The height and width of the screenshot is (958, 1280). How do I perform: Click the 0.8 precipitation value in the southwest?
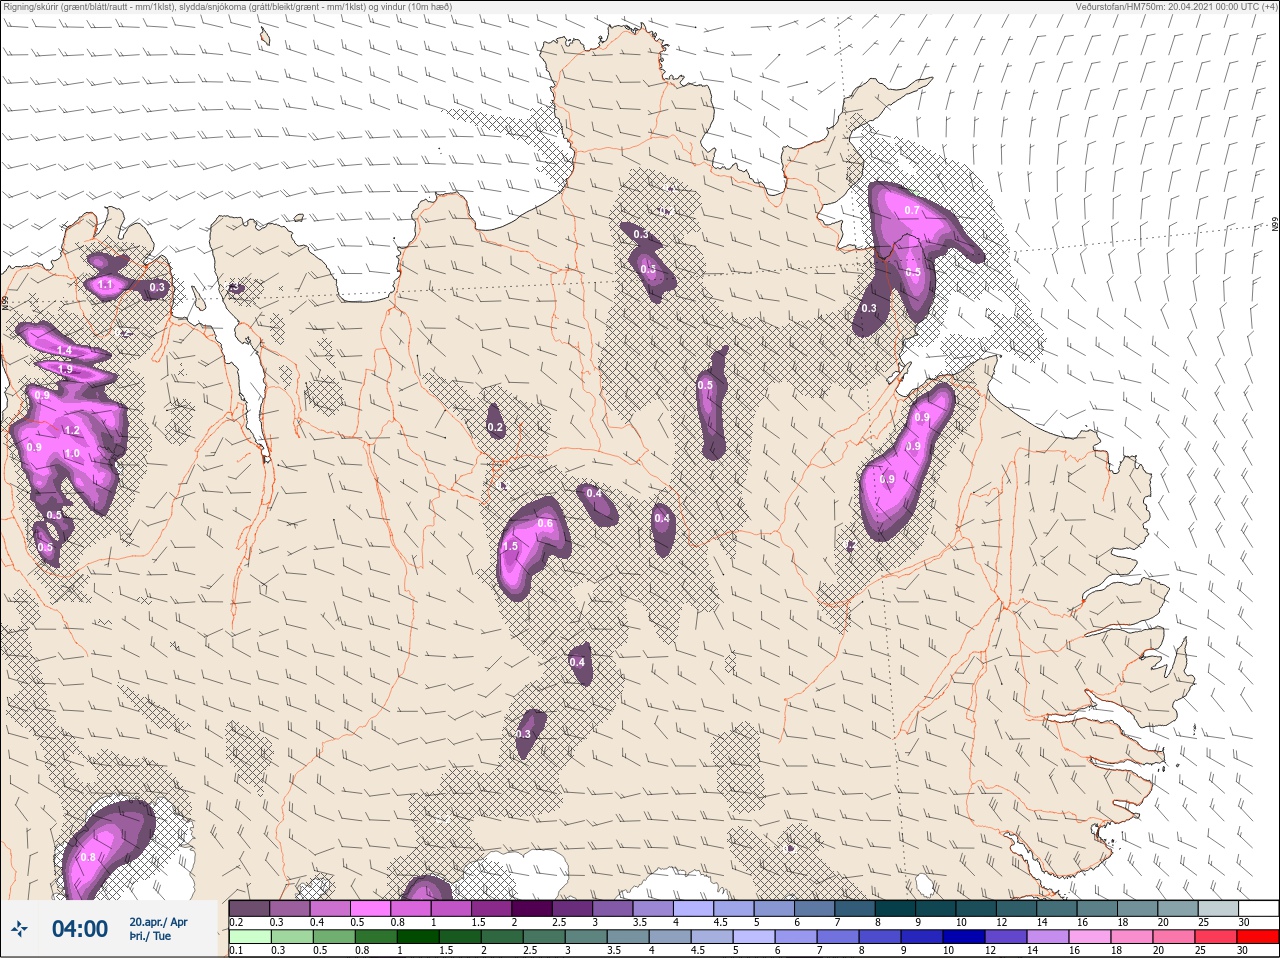coord(88,857)
